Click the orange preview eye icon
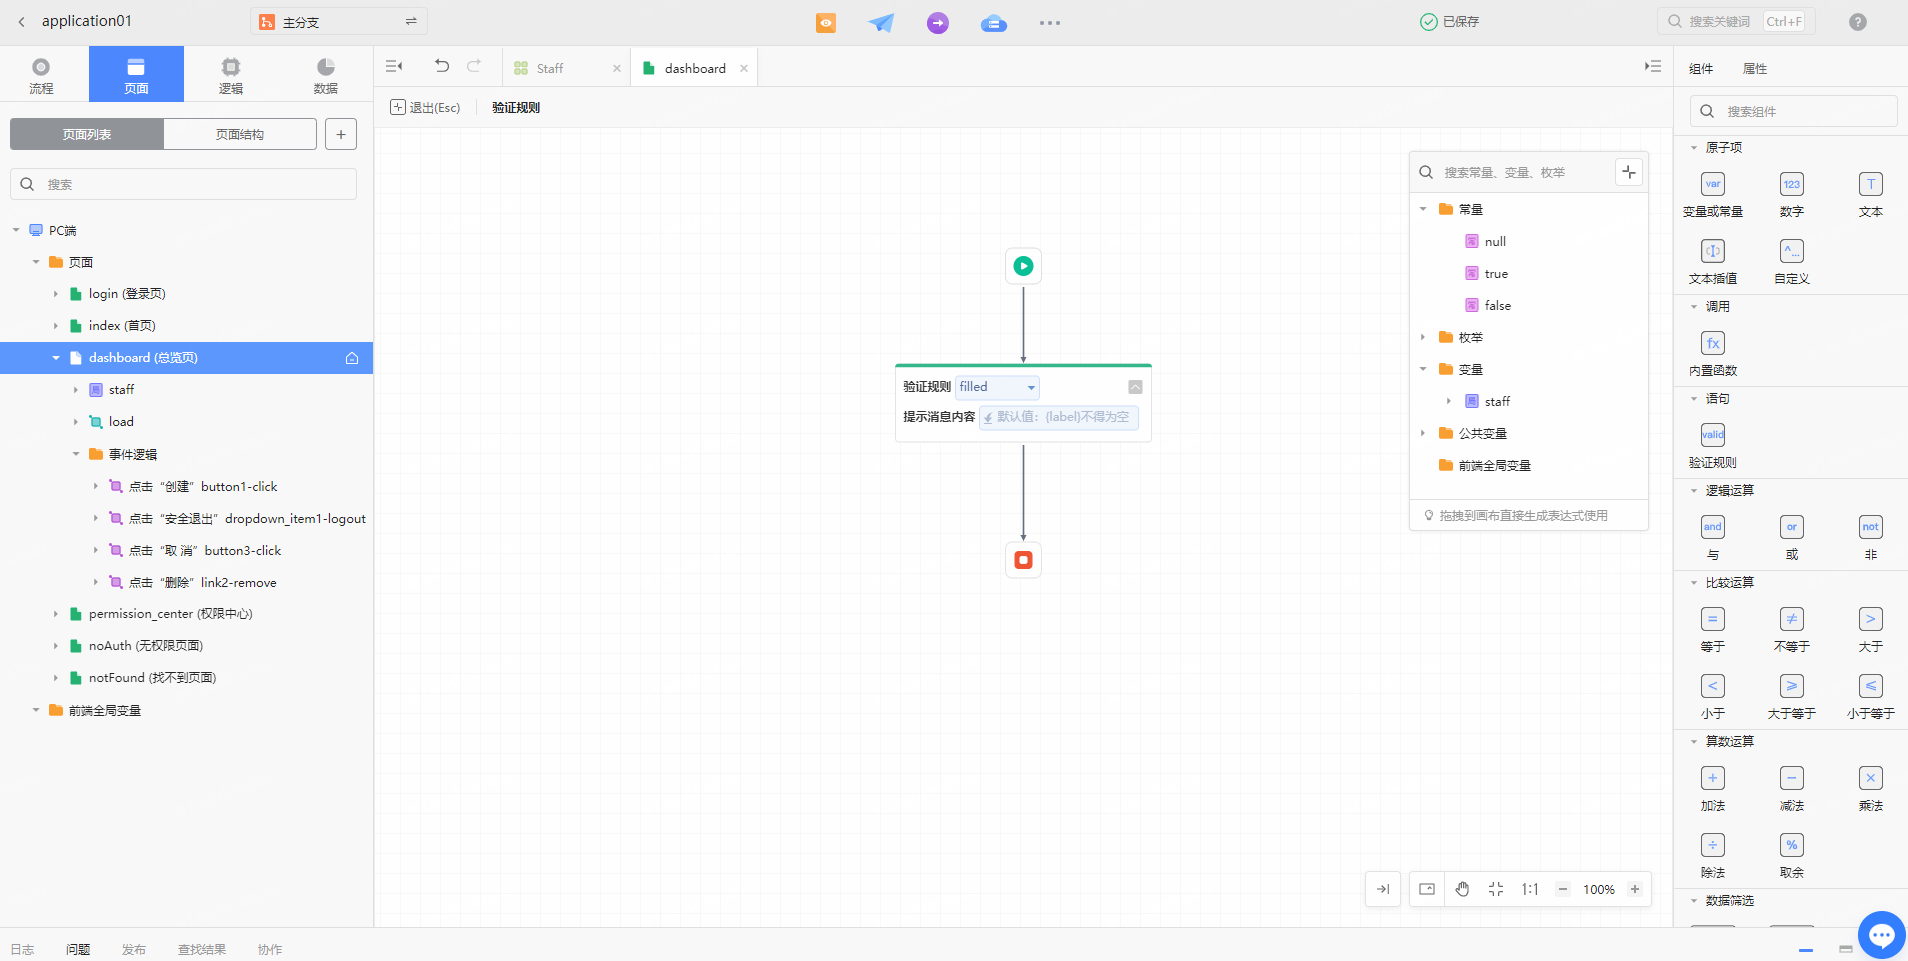Screen dimensions: 1908x961 826,22
